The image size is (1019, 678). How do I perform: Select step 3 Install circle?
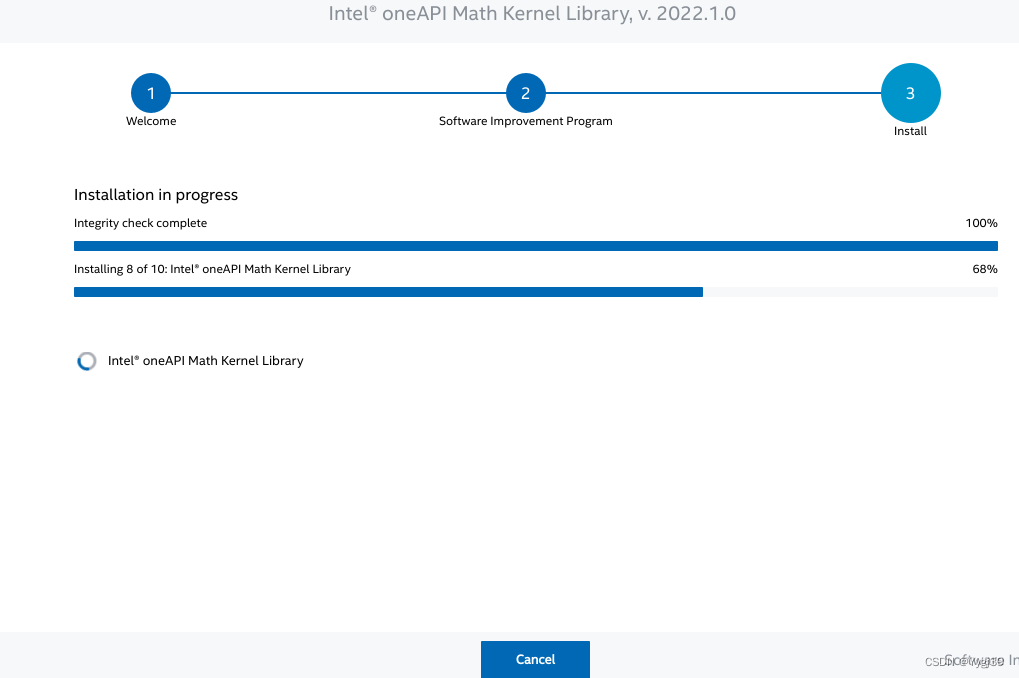point(910,93)
